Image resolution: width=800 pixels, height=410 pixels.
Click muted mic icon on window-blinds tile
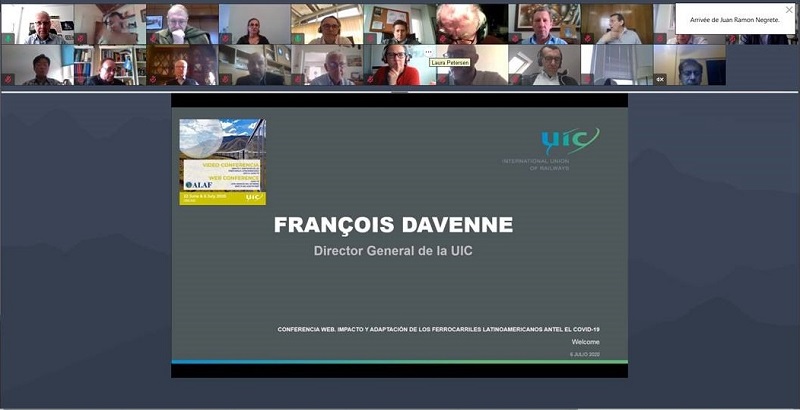588,80
